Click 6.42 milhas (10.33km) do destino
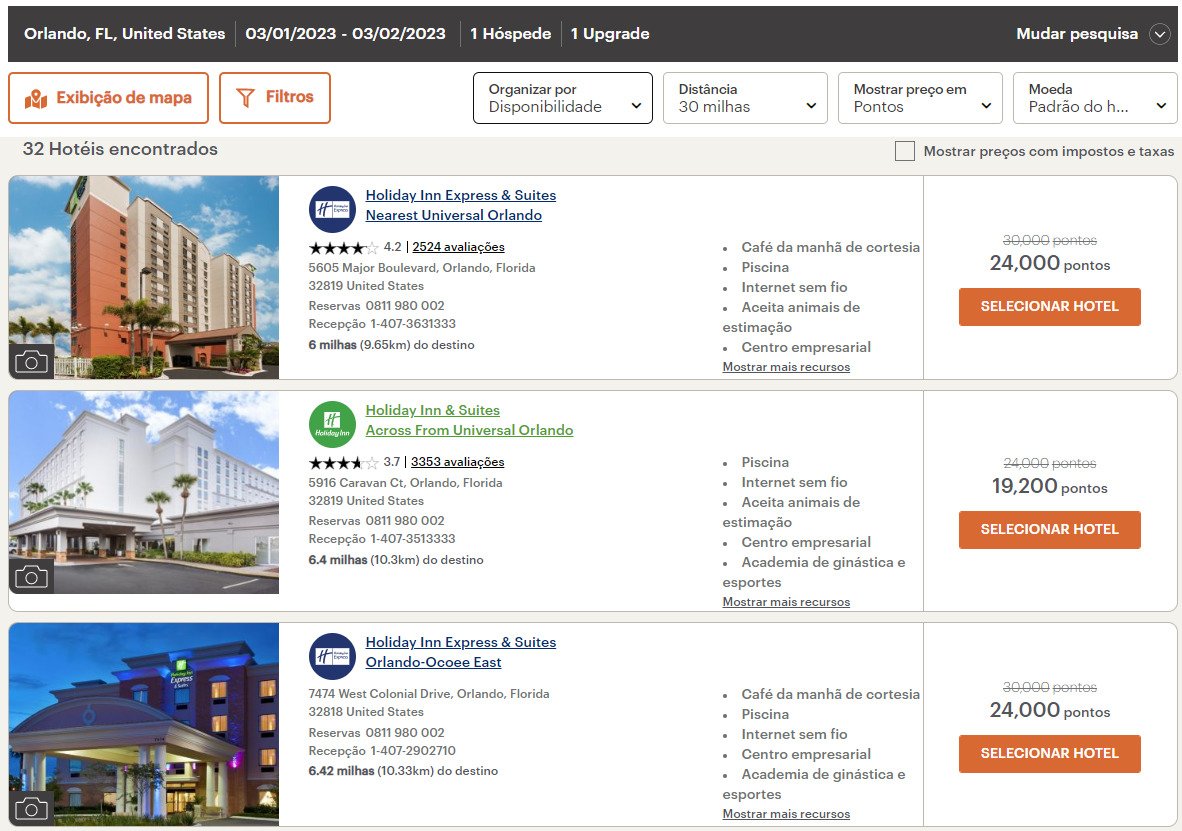 tap(403, 771)
